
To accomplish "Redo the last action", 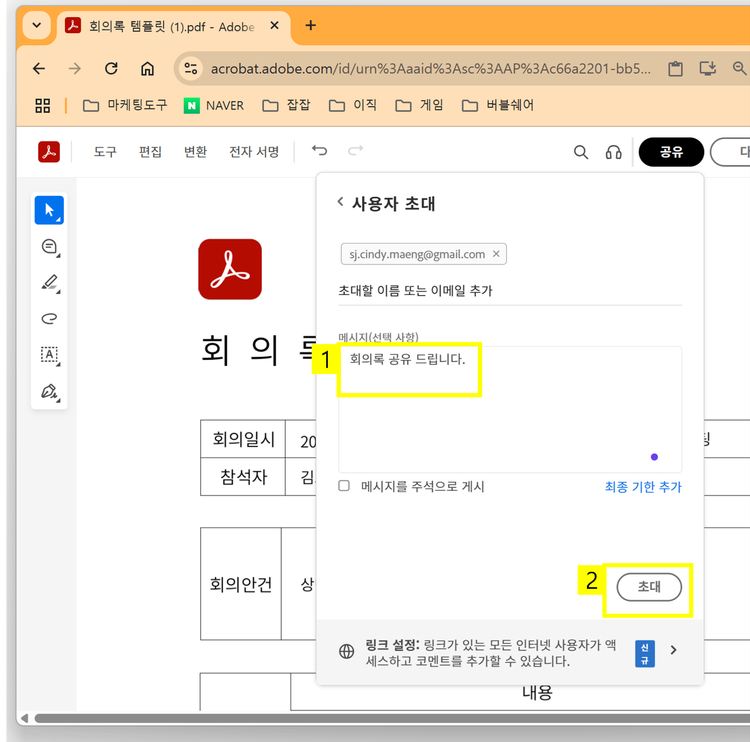I will point(355,151).
